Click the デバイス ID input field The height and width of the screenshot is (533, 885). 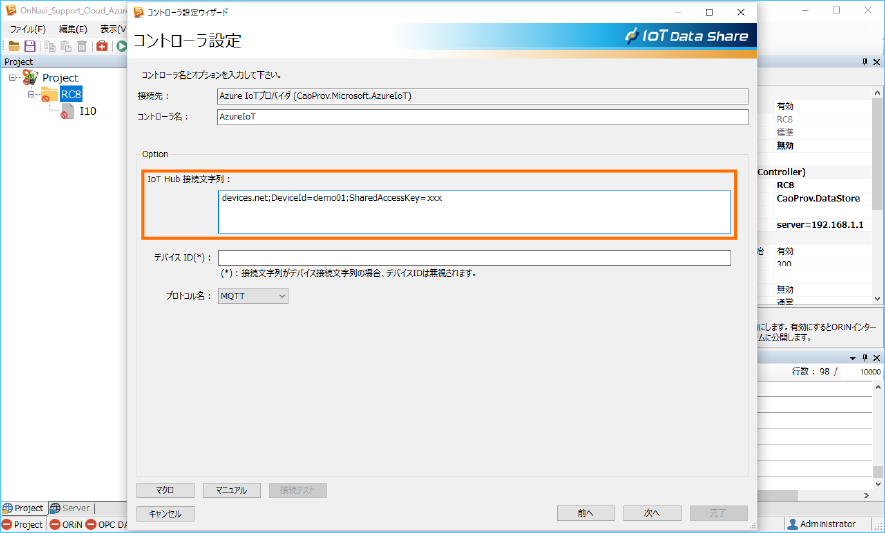pos(474,258)
